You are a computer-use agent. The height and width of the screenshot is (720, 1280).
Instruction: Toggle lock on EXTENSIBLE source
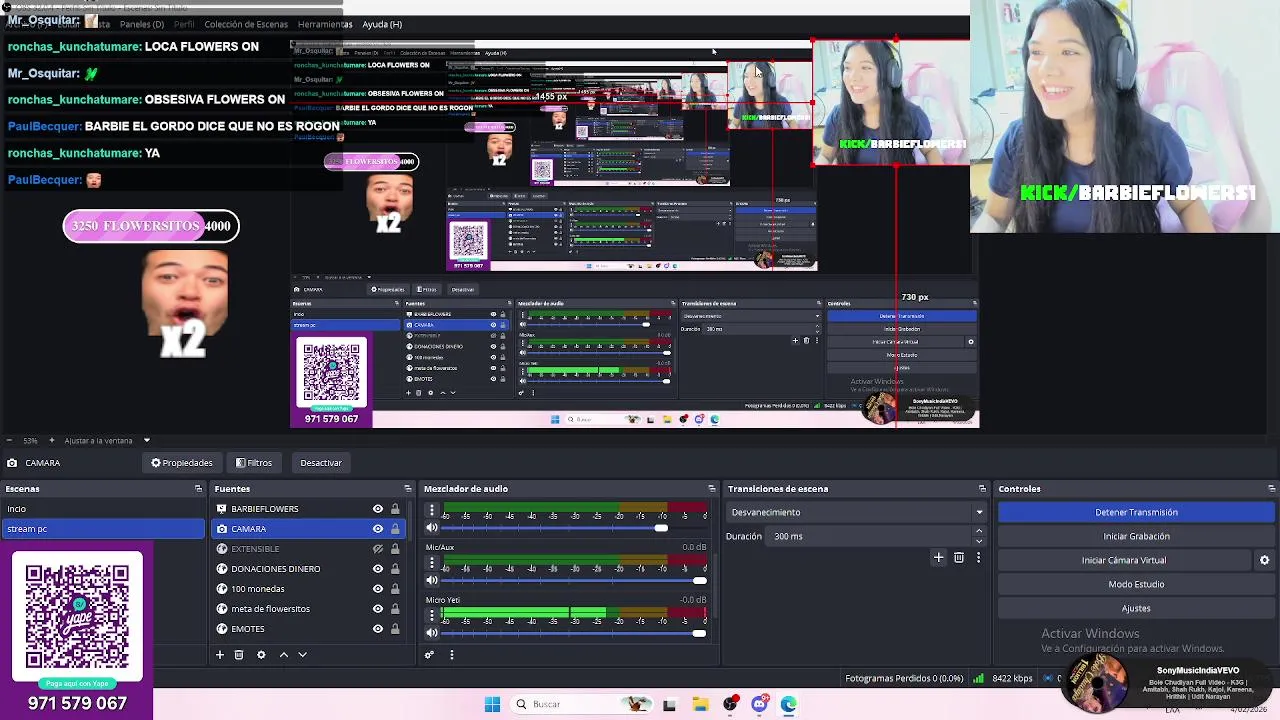[395, 549]
